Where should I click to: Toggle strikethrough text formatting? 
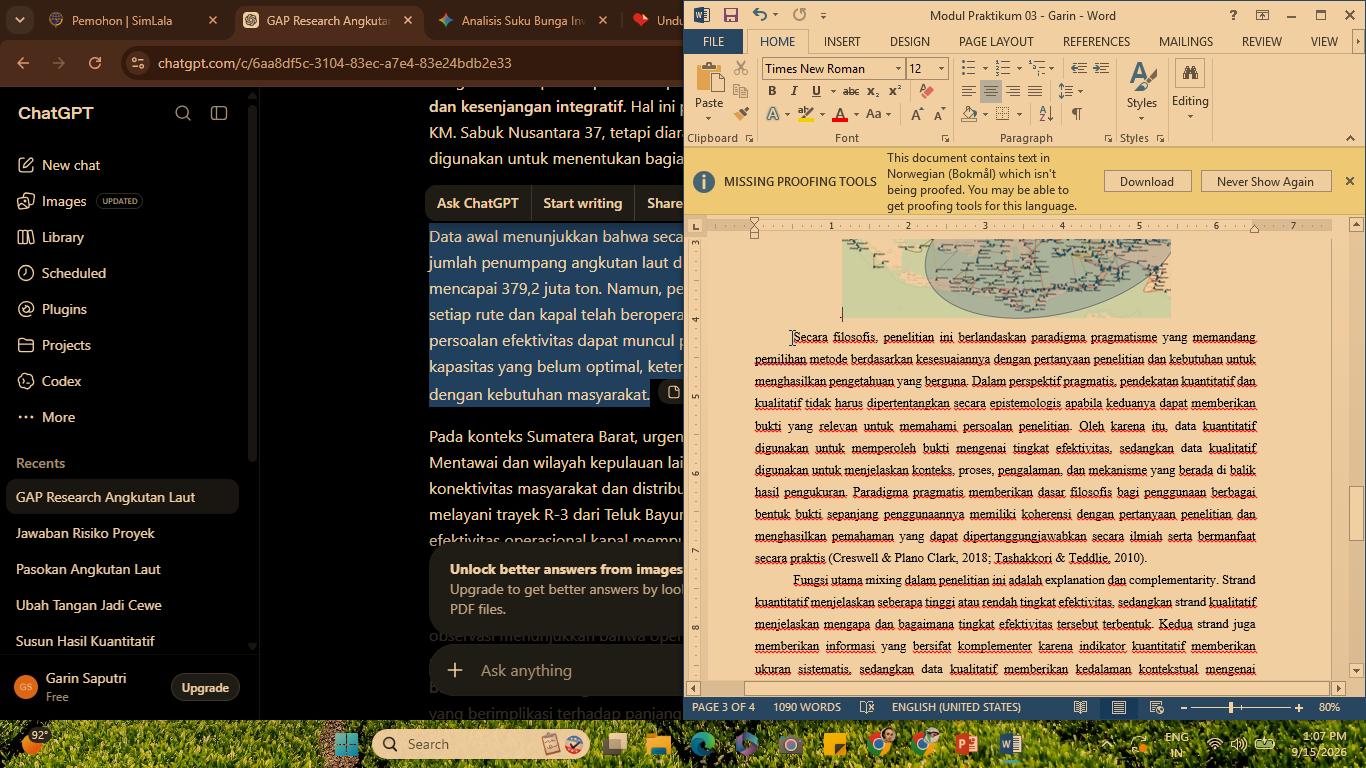click(x=850, y=91)
